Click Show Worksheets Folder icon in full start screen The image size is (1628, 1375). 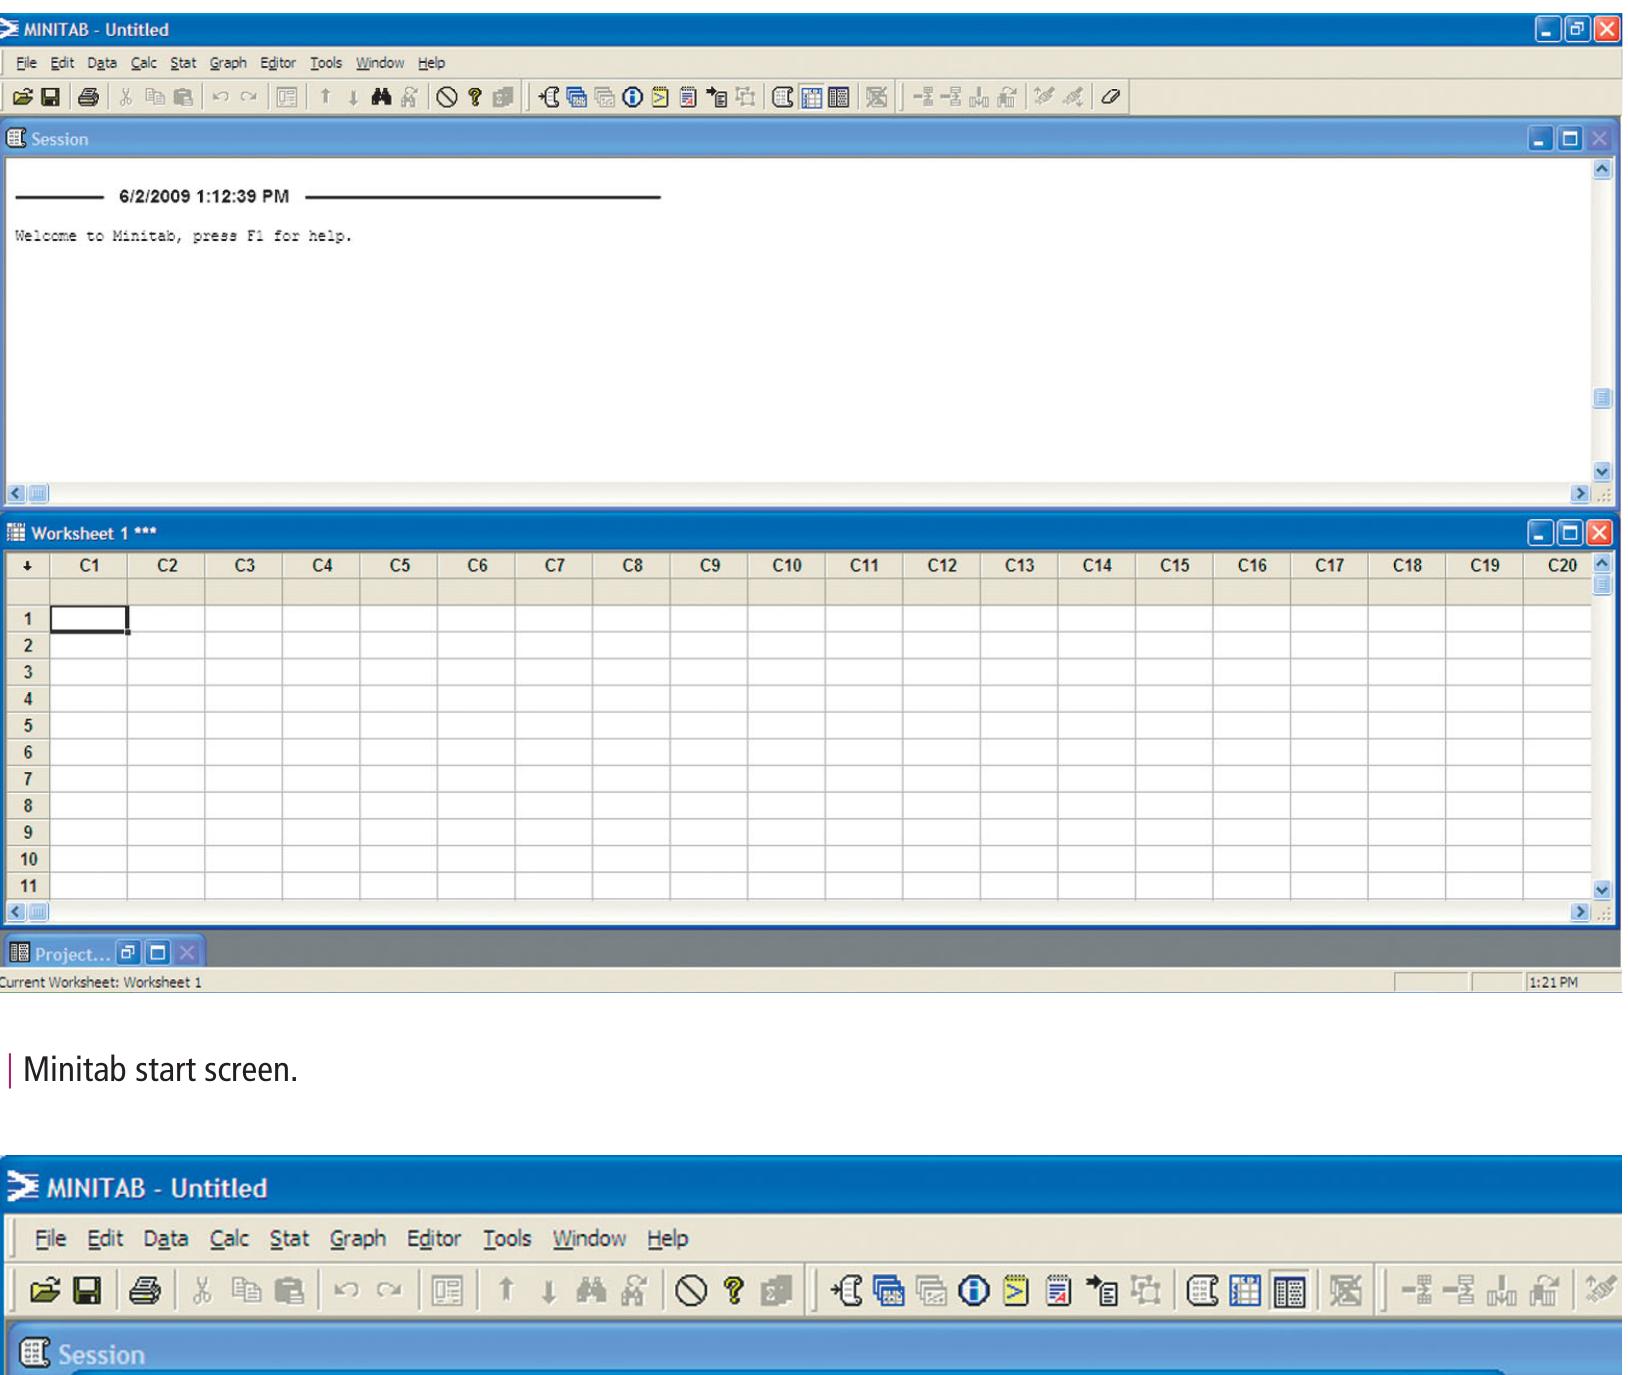(577, 97)
